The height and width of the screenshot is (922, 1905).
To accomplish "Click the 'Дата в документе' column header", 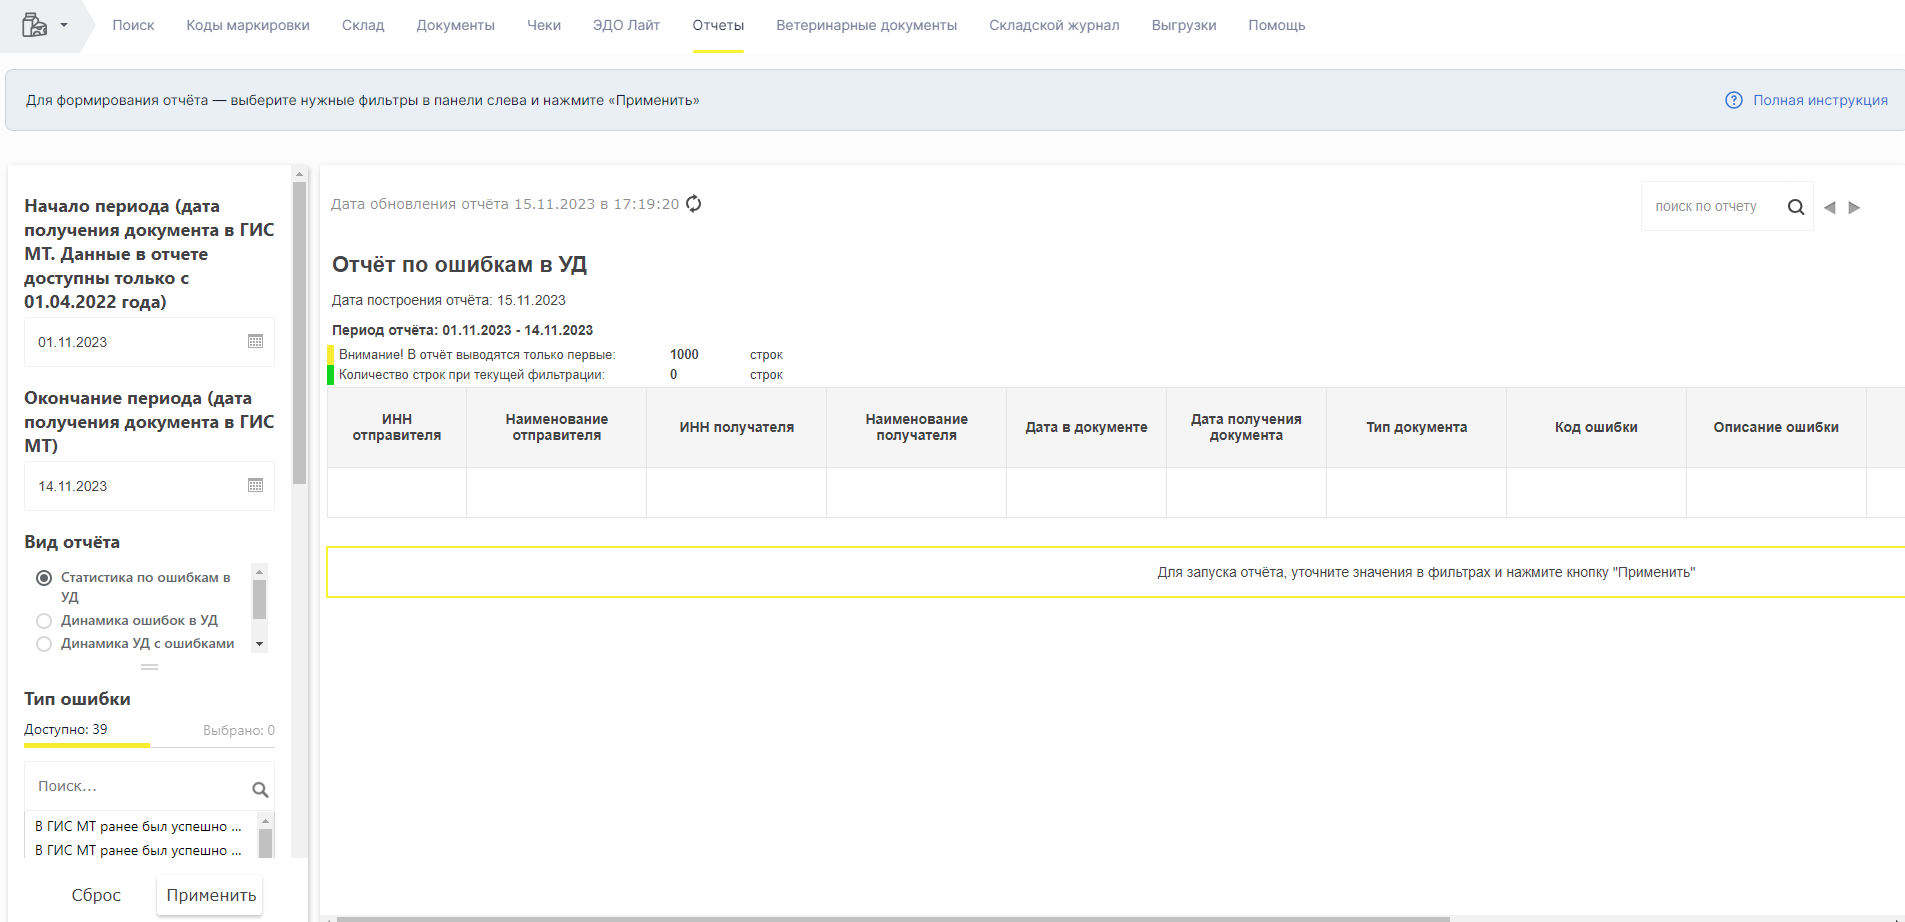I will coord(1087,427).
